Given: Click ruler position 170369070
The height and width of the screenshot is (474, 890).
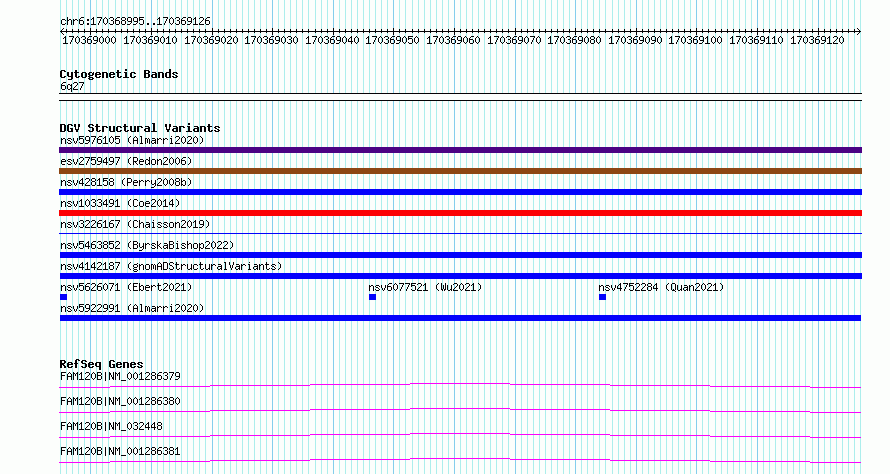Looking at the screenshot, I should pyautogui.click(x=514, y=40).
